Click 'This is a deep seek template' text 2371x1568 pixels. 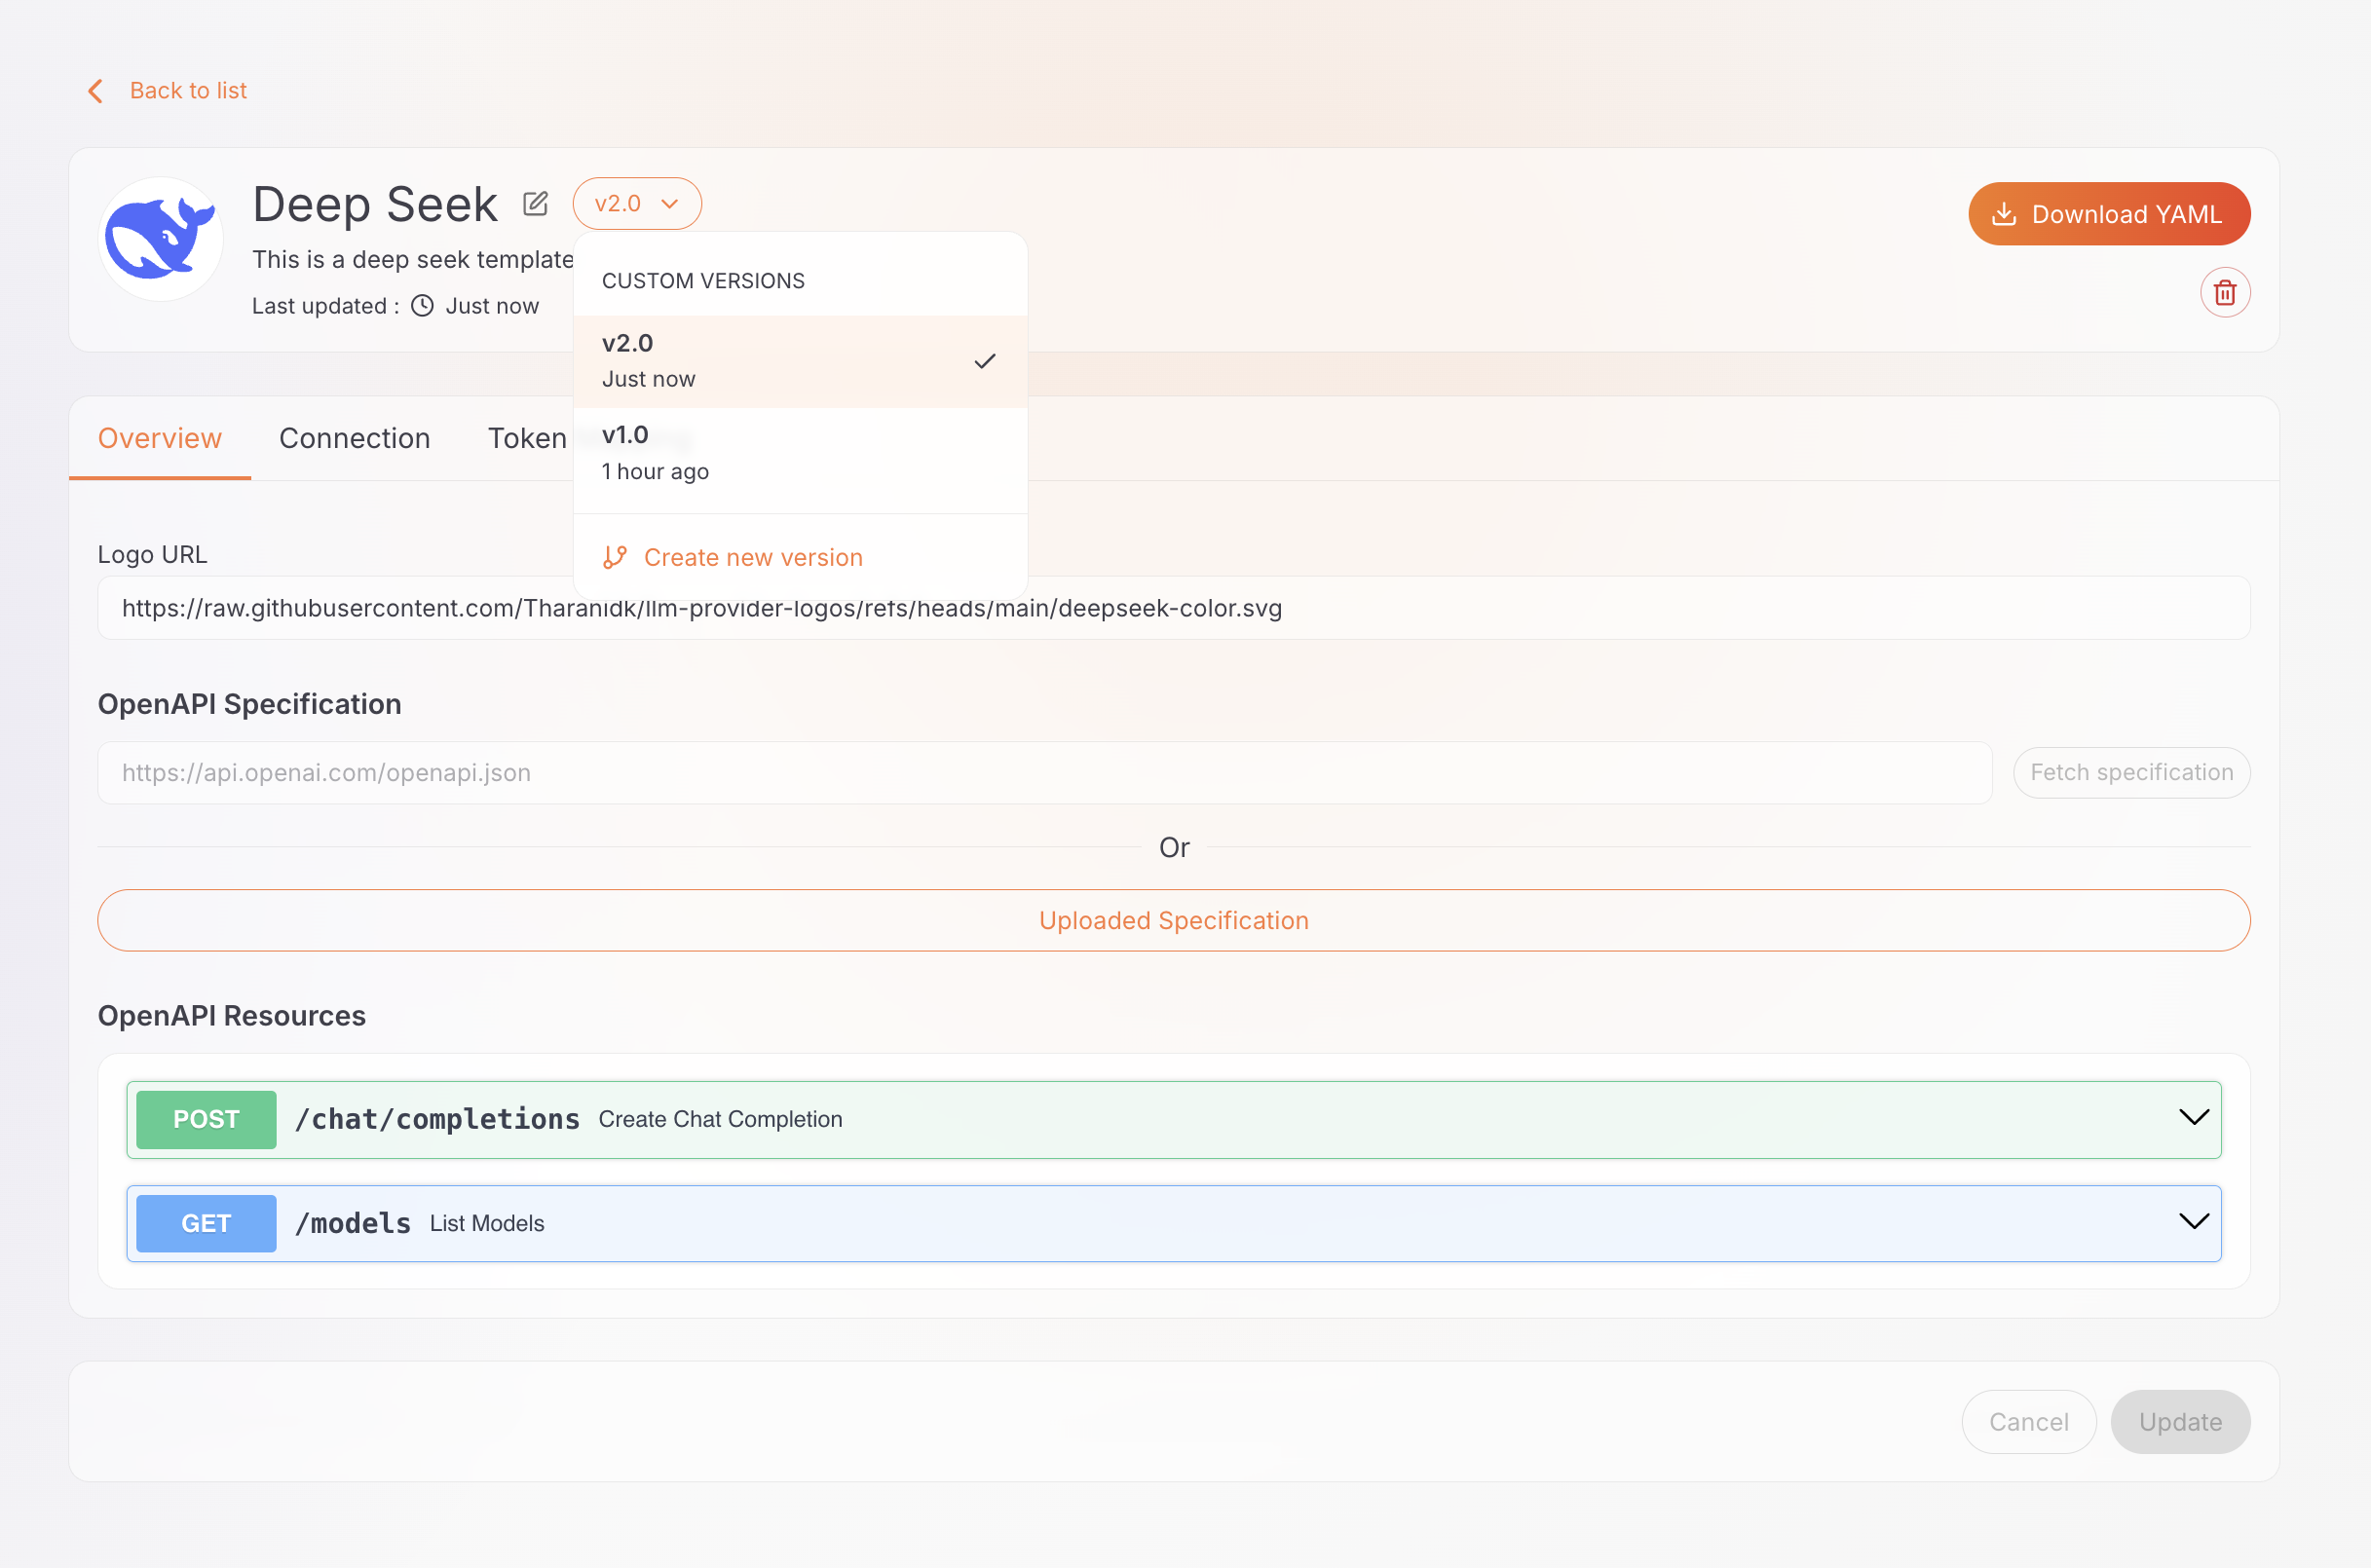pyautogui.click(x=413, y=260)
